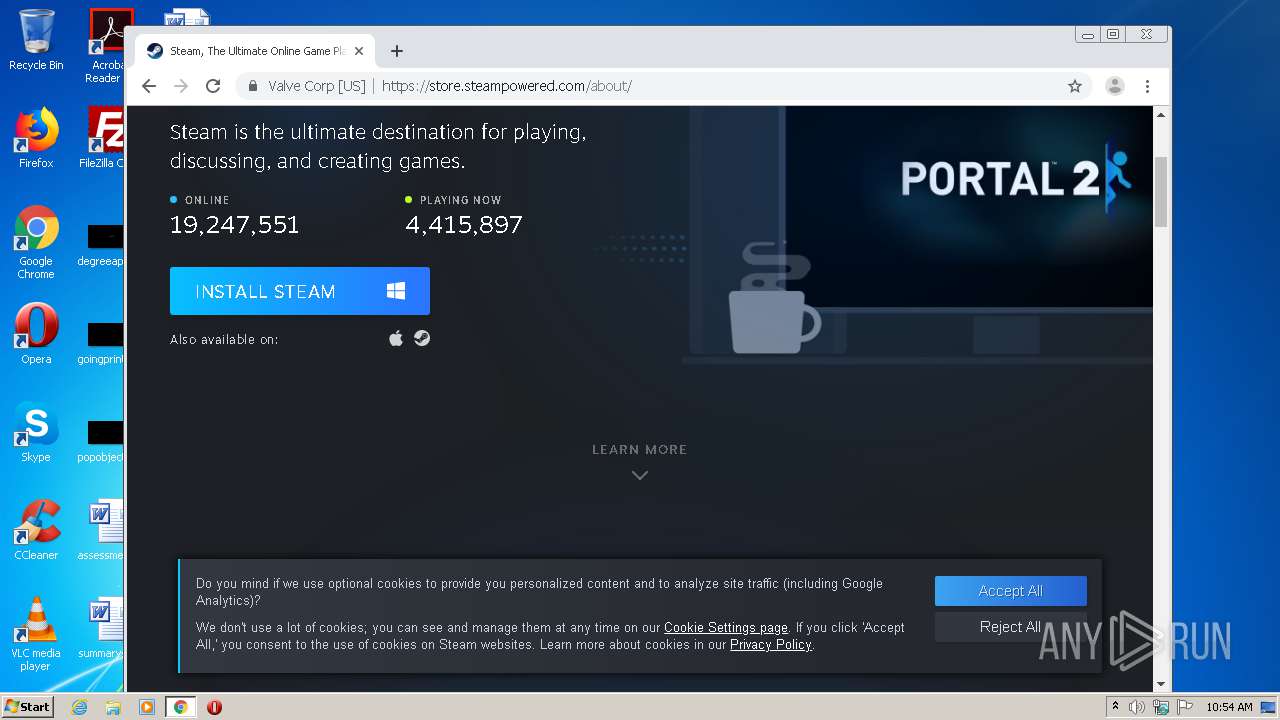Click the Chrome taskbar button
Viewport: 1280px width, 720px height.
180,707
